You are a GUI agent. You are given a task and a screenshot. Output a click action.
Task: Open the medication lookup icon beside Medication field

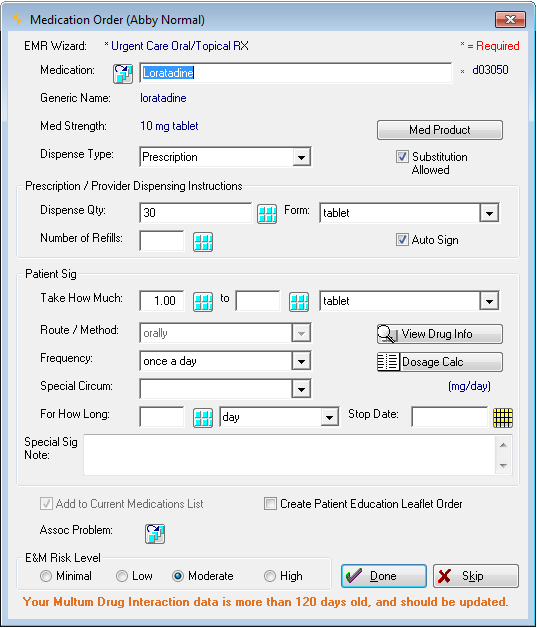(123, 74)
